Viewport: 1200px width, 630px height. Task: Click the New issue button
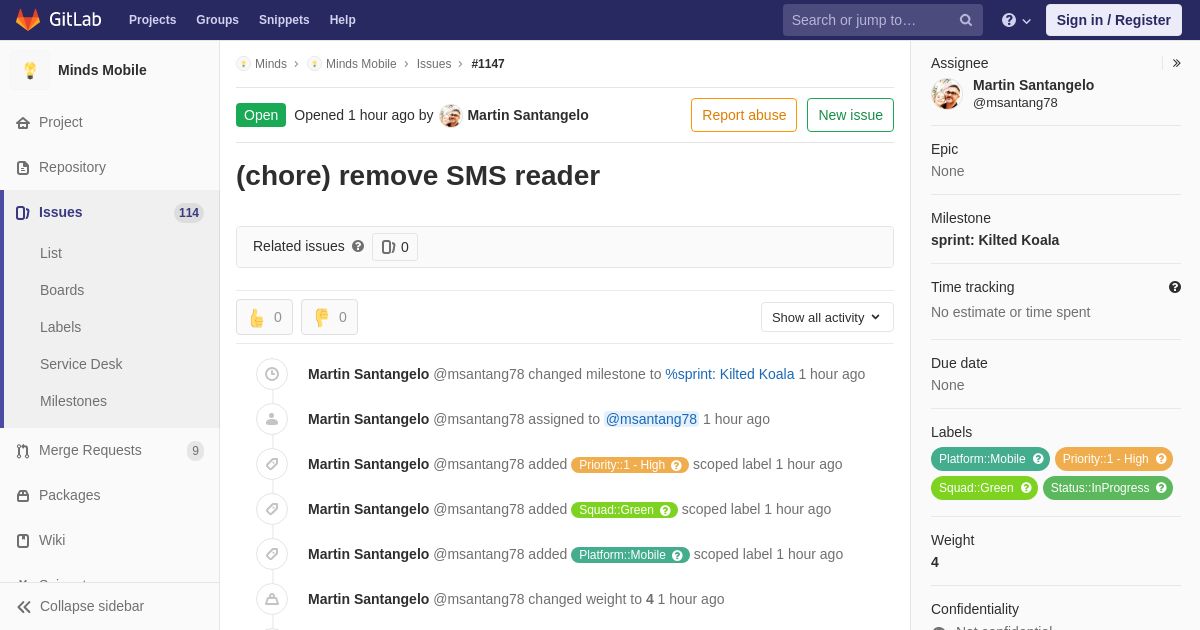(x=850, y=115)
